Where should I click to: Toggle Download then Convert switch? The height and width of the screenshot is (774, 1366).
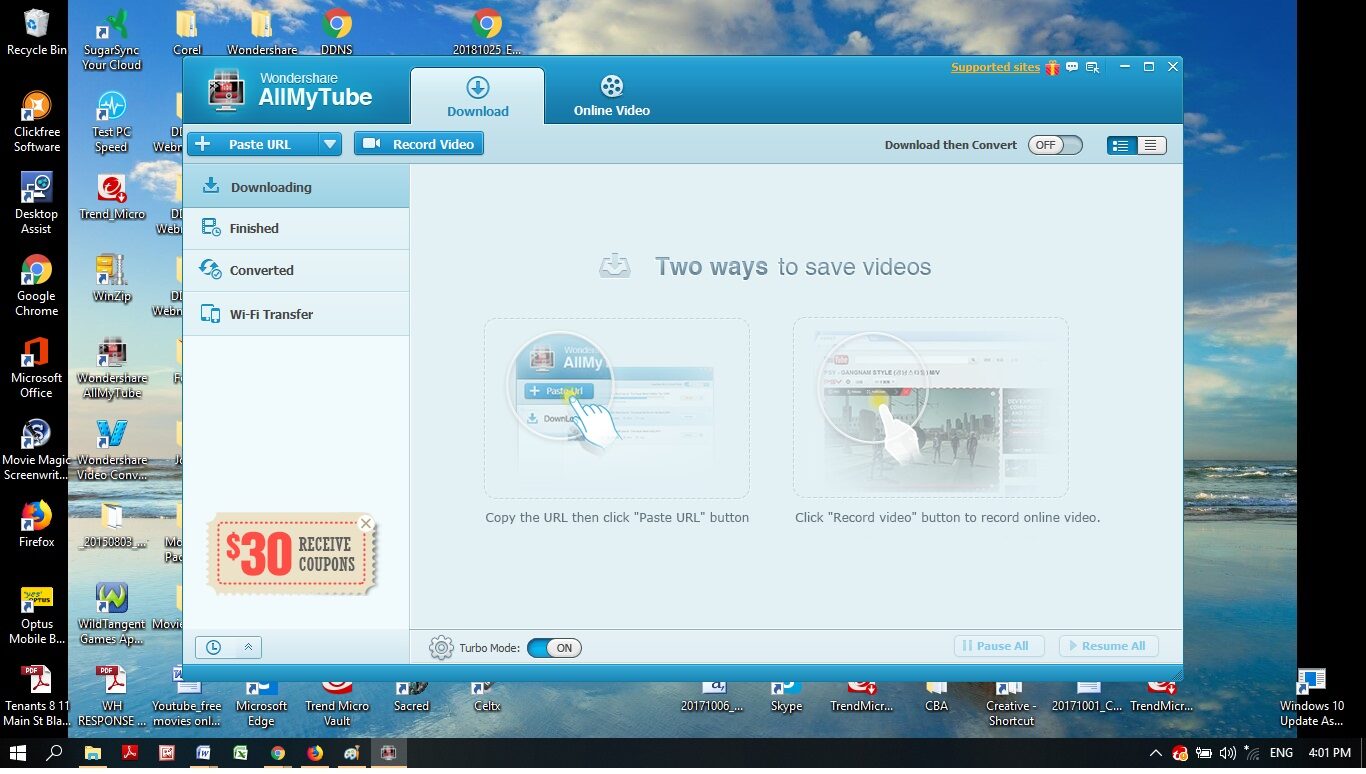coord(1055,145)
